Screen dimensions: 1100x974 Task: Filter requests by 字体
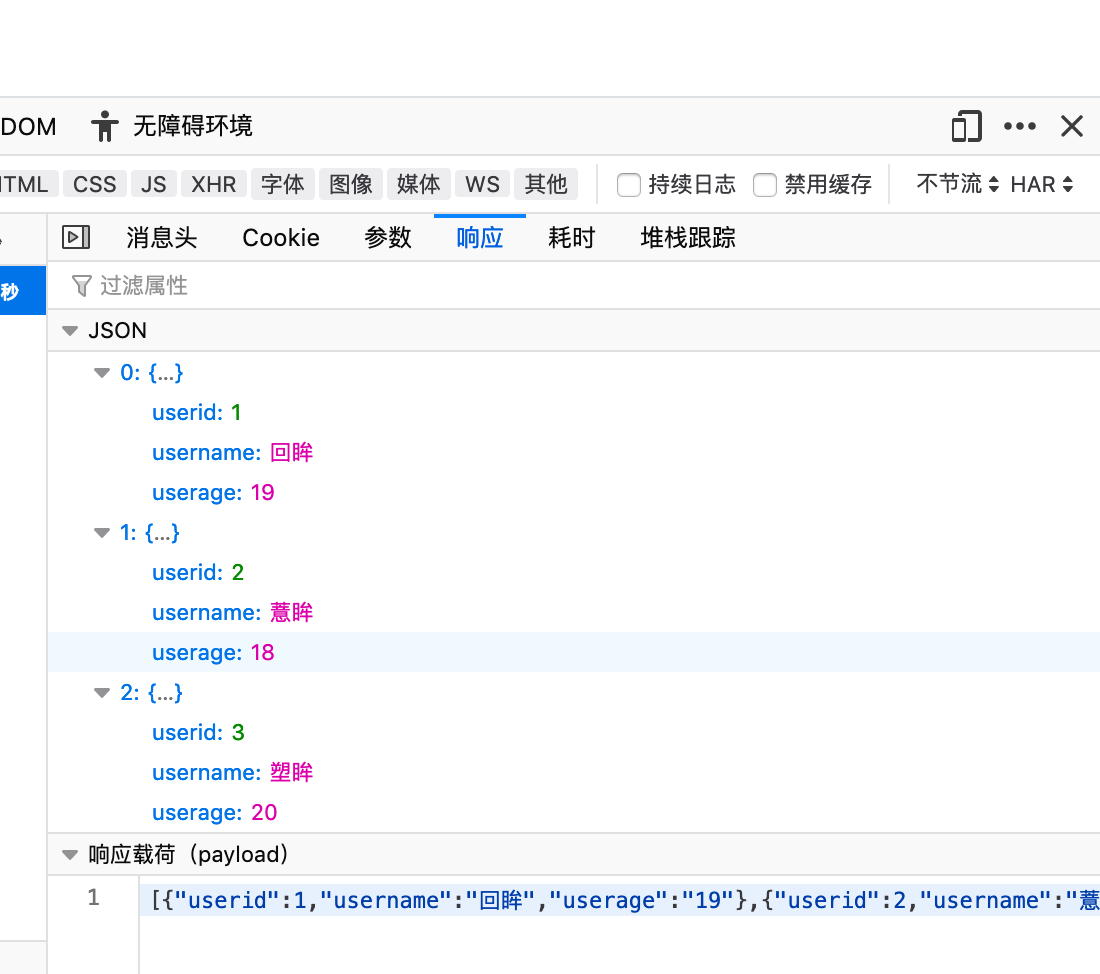point(283,185)
